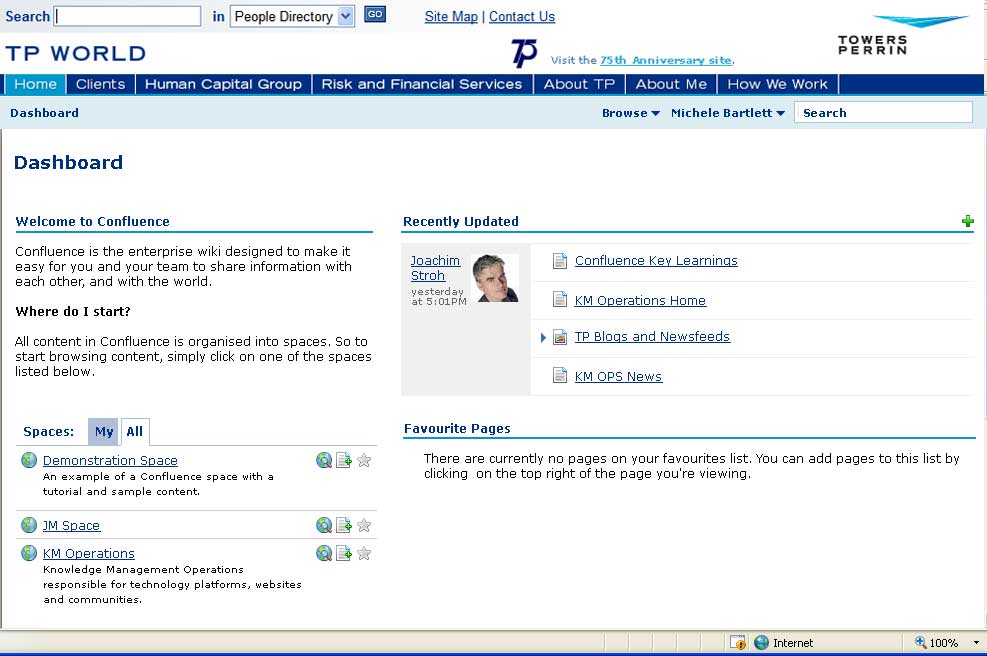987x656 pixels.
Task: Focus the top Search text field
Action: coord(128,16)
